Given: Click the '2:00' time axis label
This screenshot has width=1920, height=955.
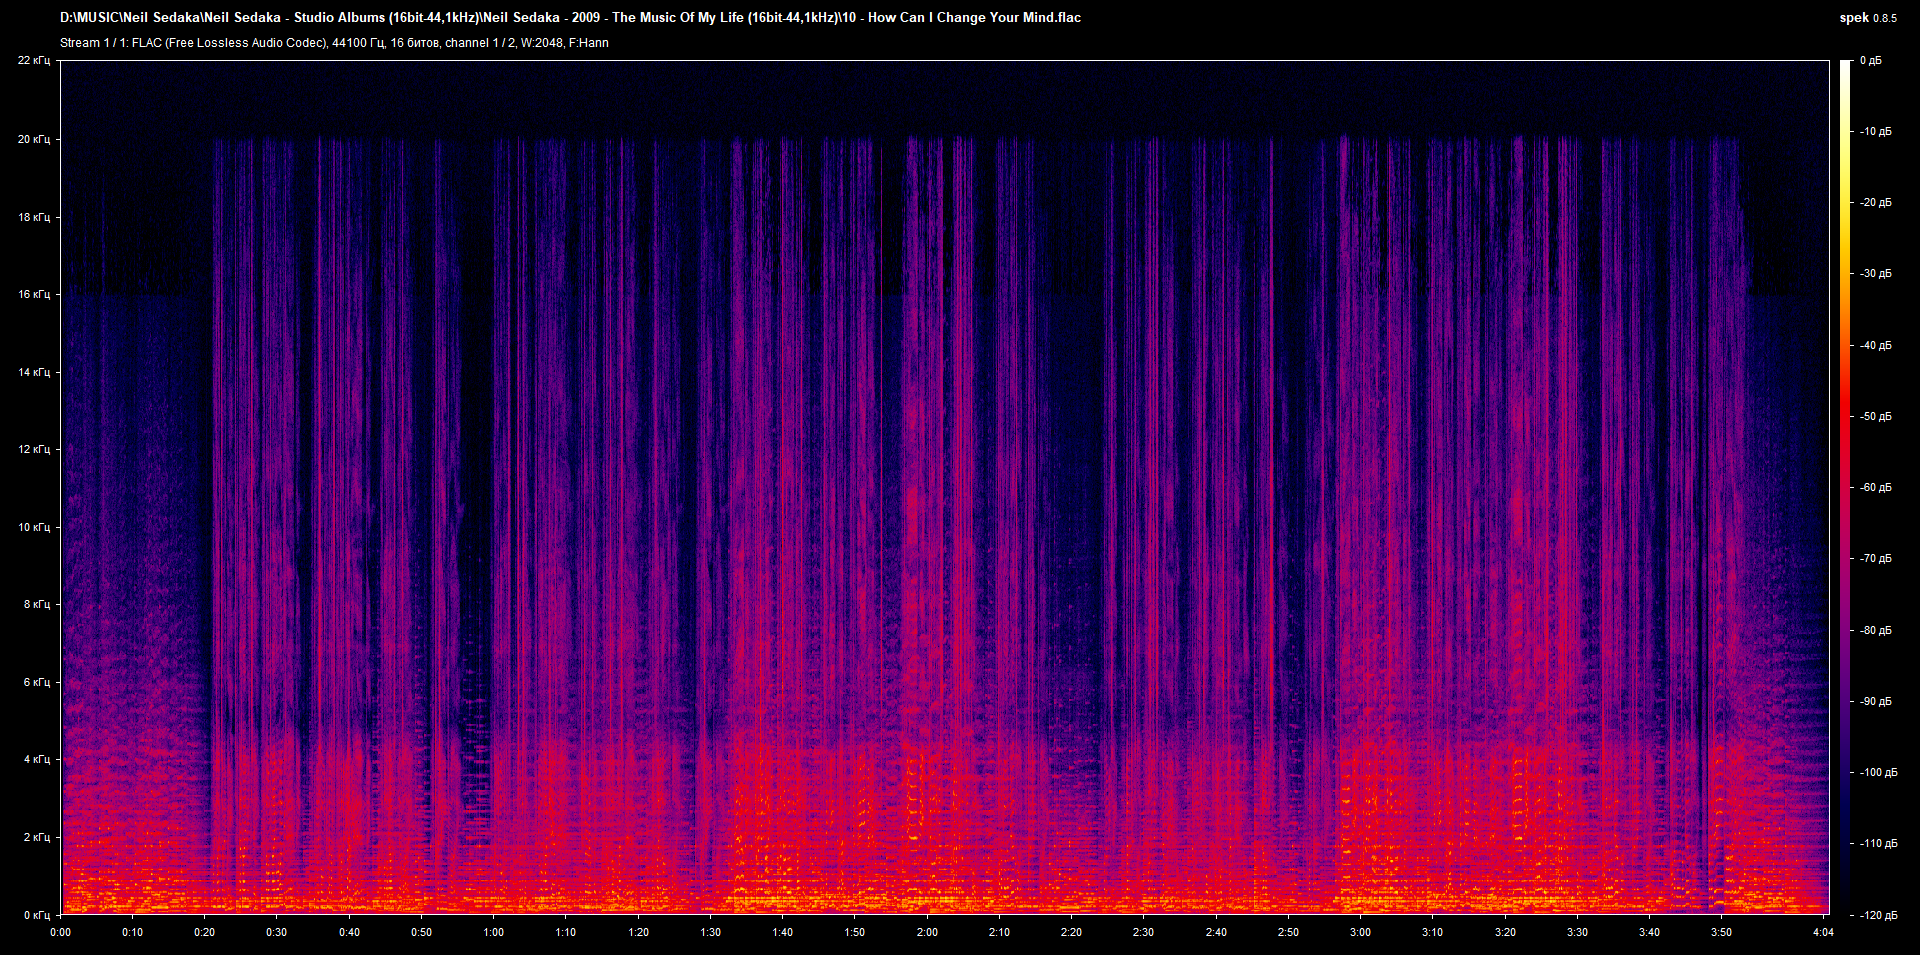Looking at the screenshot, I should tap(928, 933).
